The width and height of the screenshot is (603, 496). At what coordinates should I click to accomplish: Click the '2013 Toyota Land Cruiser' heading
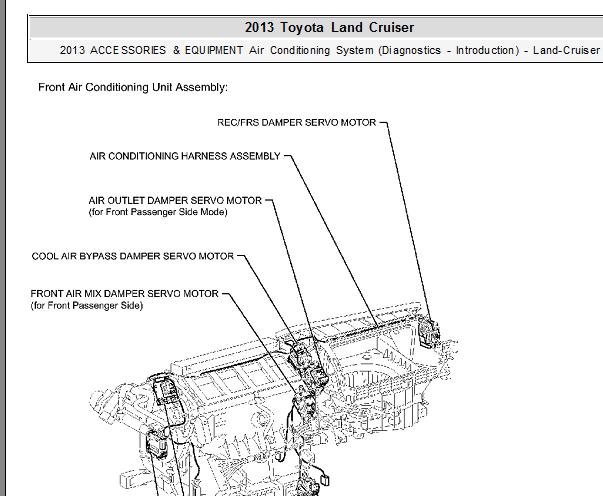click(x=330, y=27)
